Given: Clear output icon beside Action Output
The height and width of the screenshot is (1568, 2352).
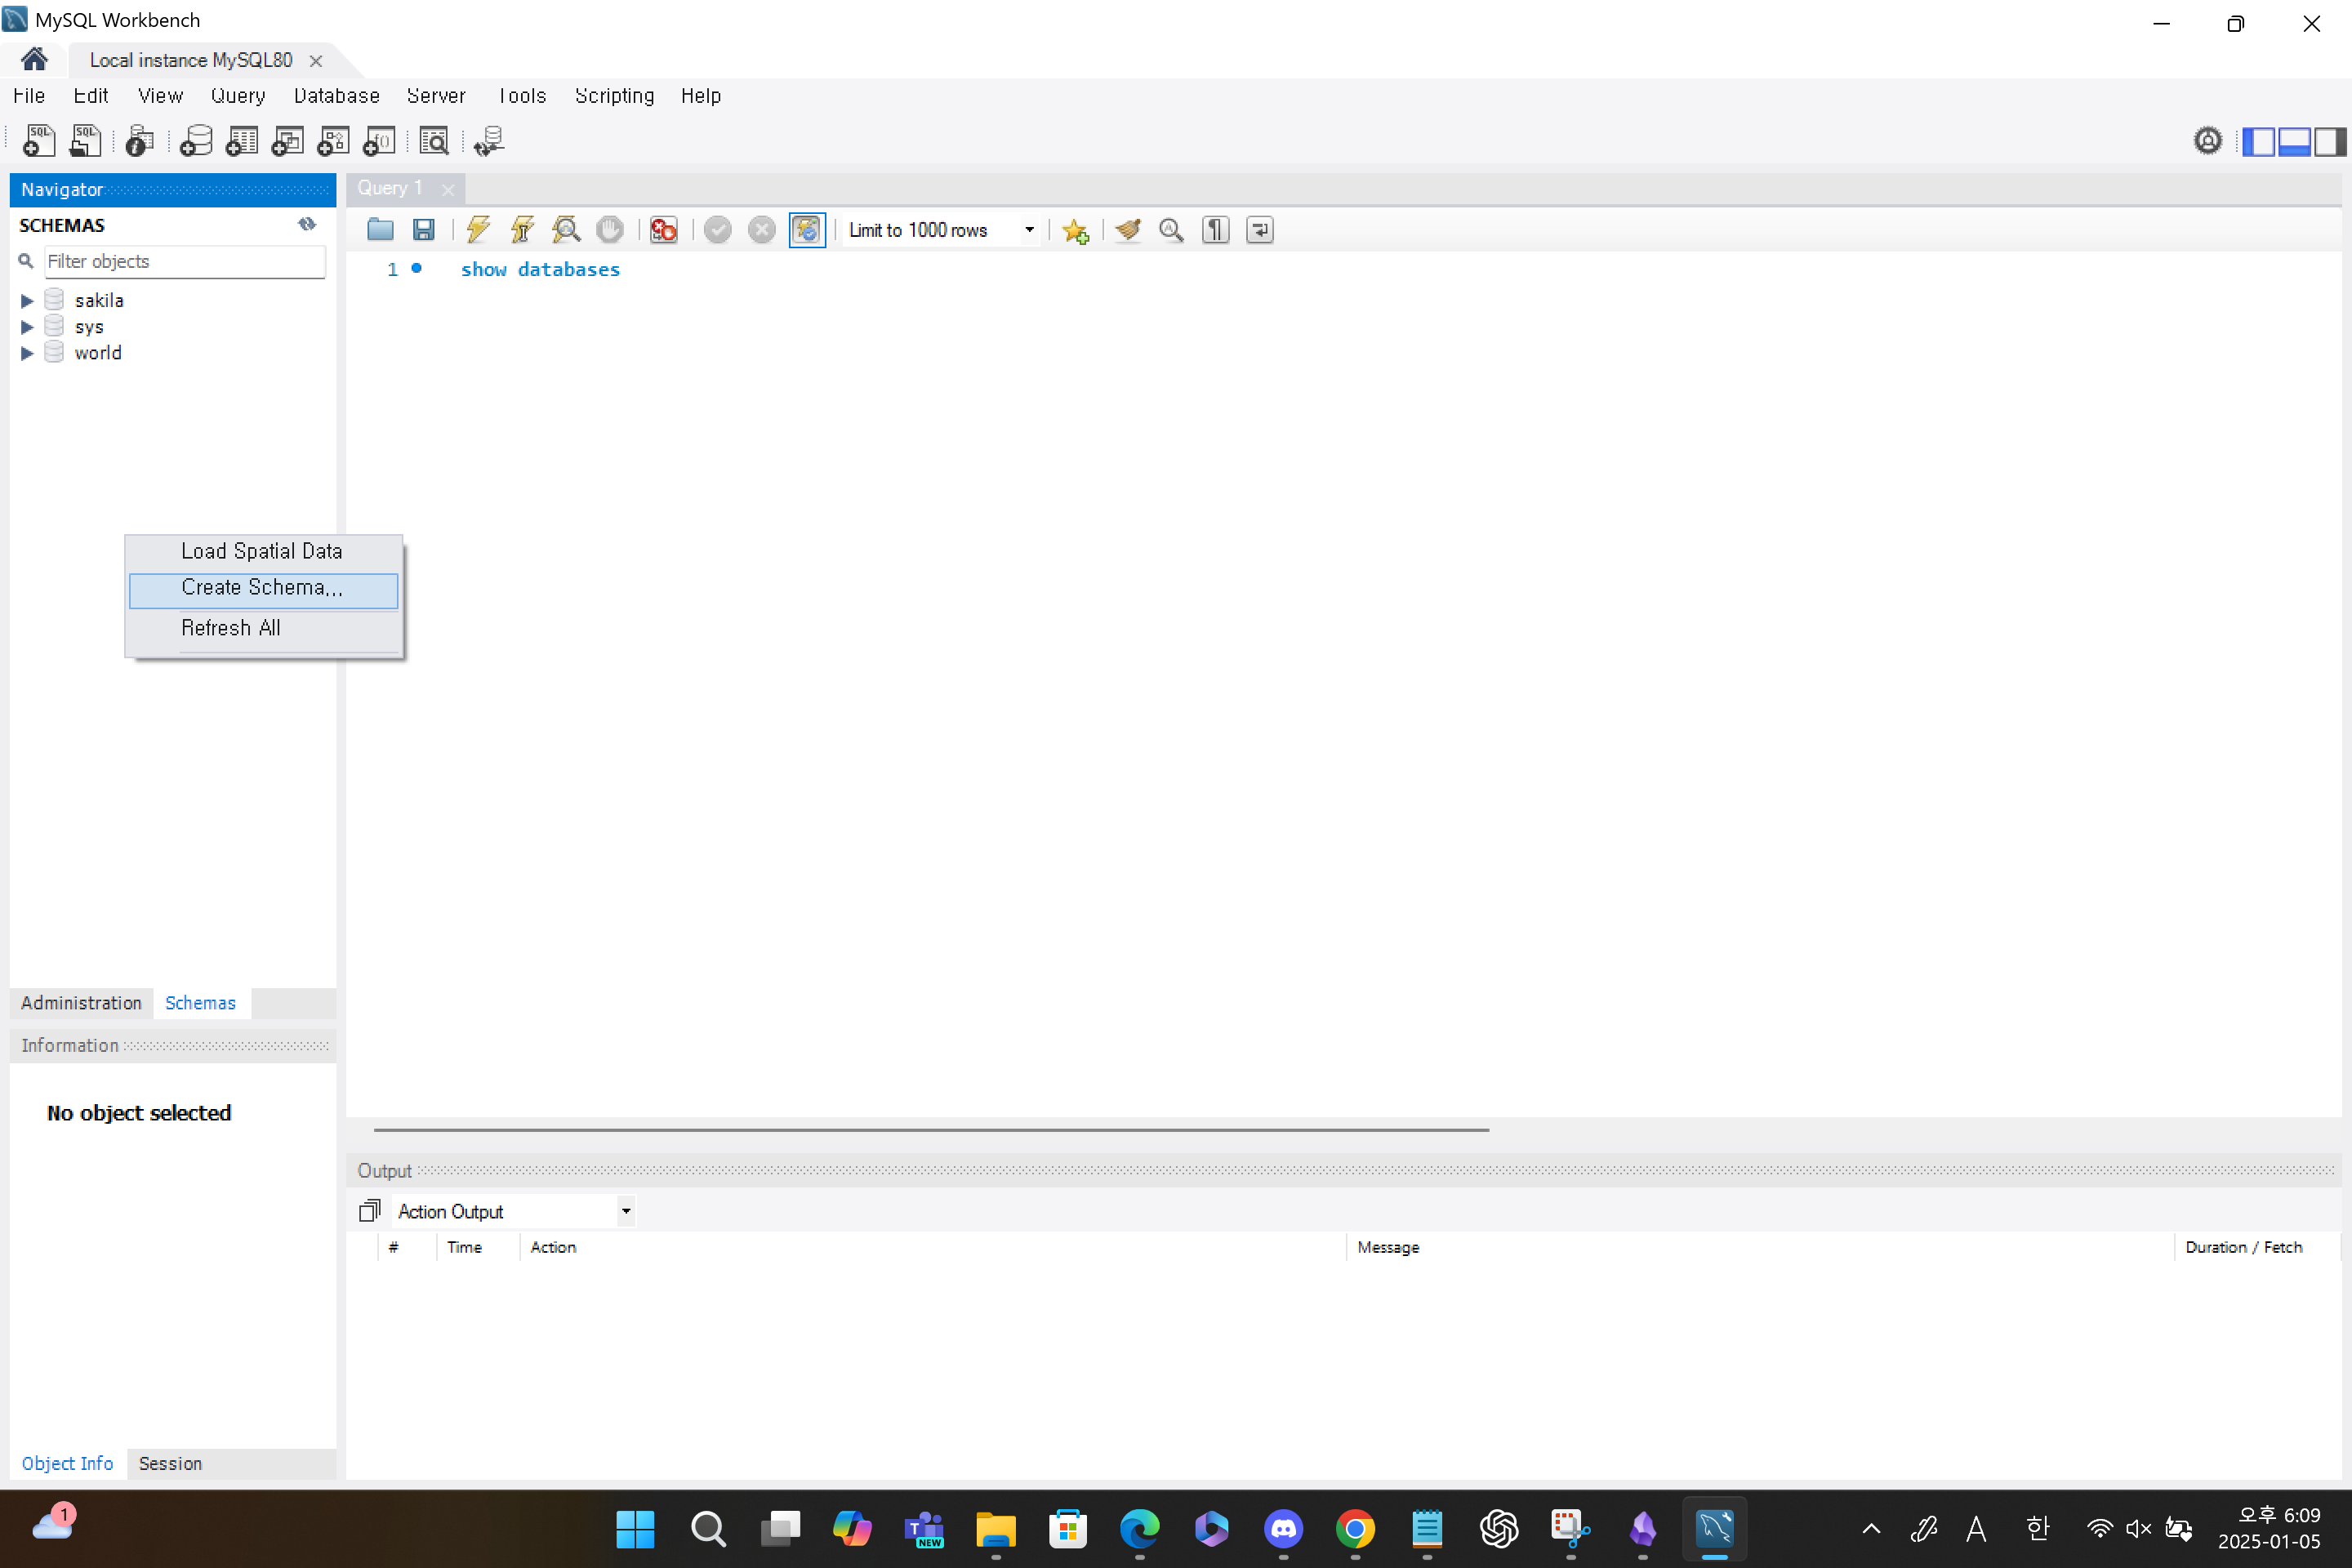Looking at the screenshot, I should 369,1211.
